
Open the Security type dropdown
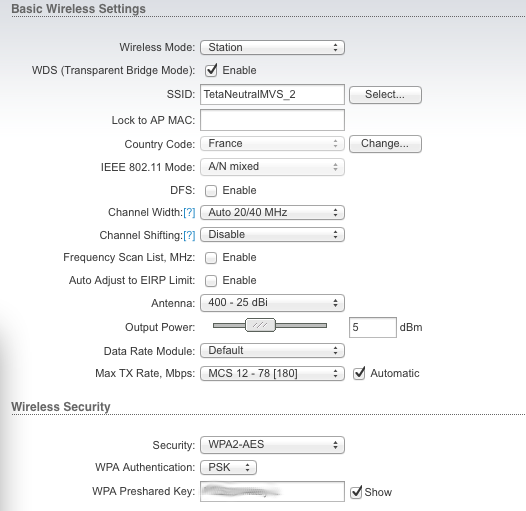click(x=272, y=445)
